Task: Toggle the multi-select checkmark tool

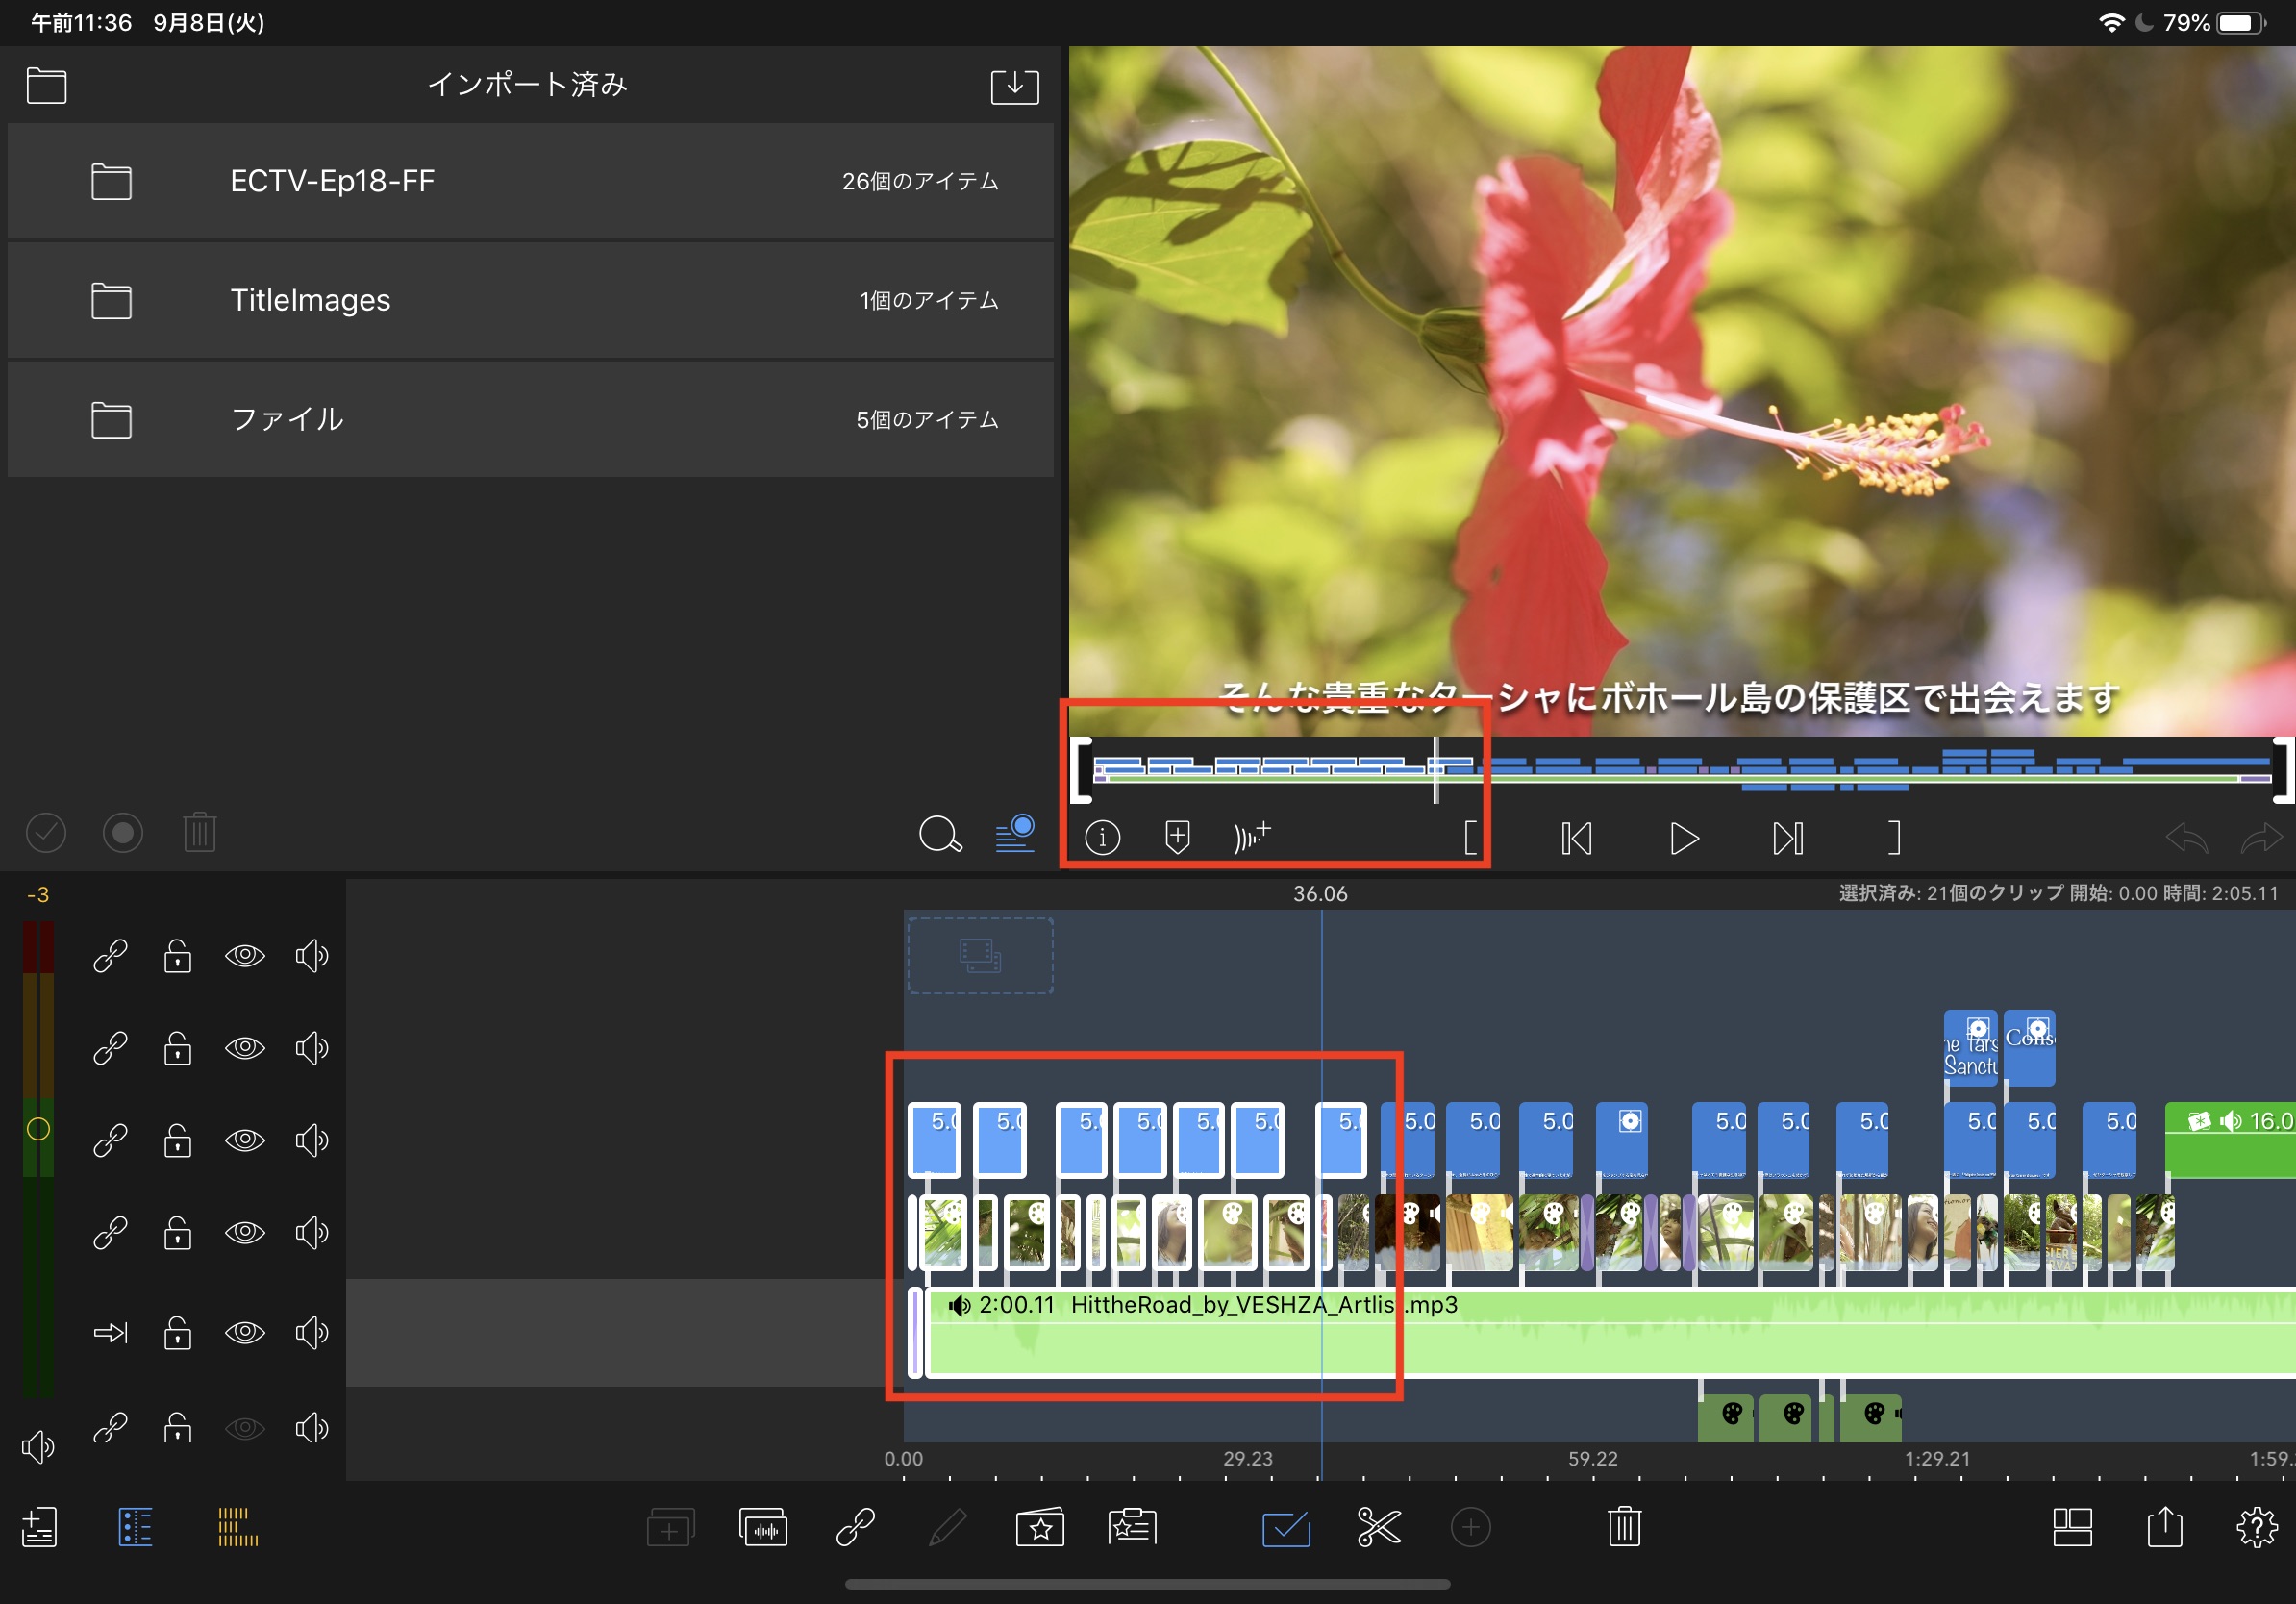Action: tap(1286, 1527)
